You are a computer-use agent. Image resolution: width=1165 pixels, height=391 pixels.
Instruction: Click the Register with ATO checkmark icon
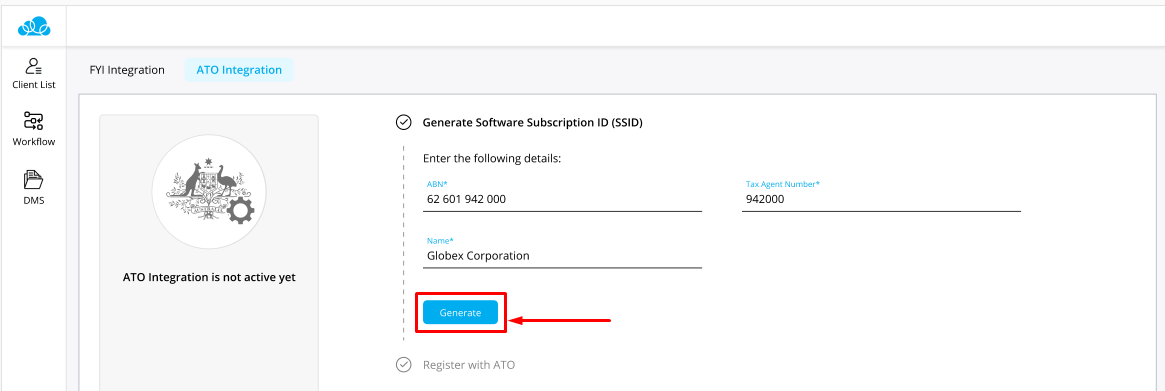[403, 365]
